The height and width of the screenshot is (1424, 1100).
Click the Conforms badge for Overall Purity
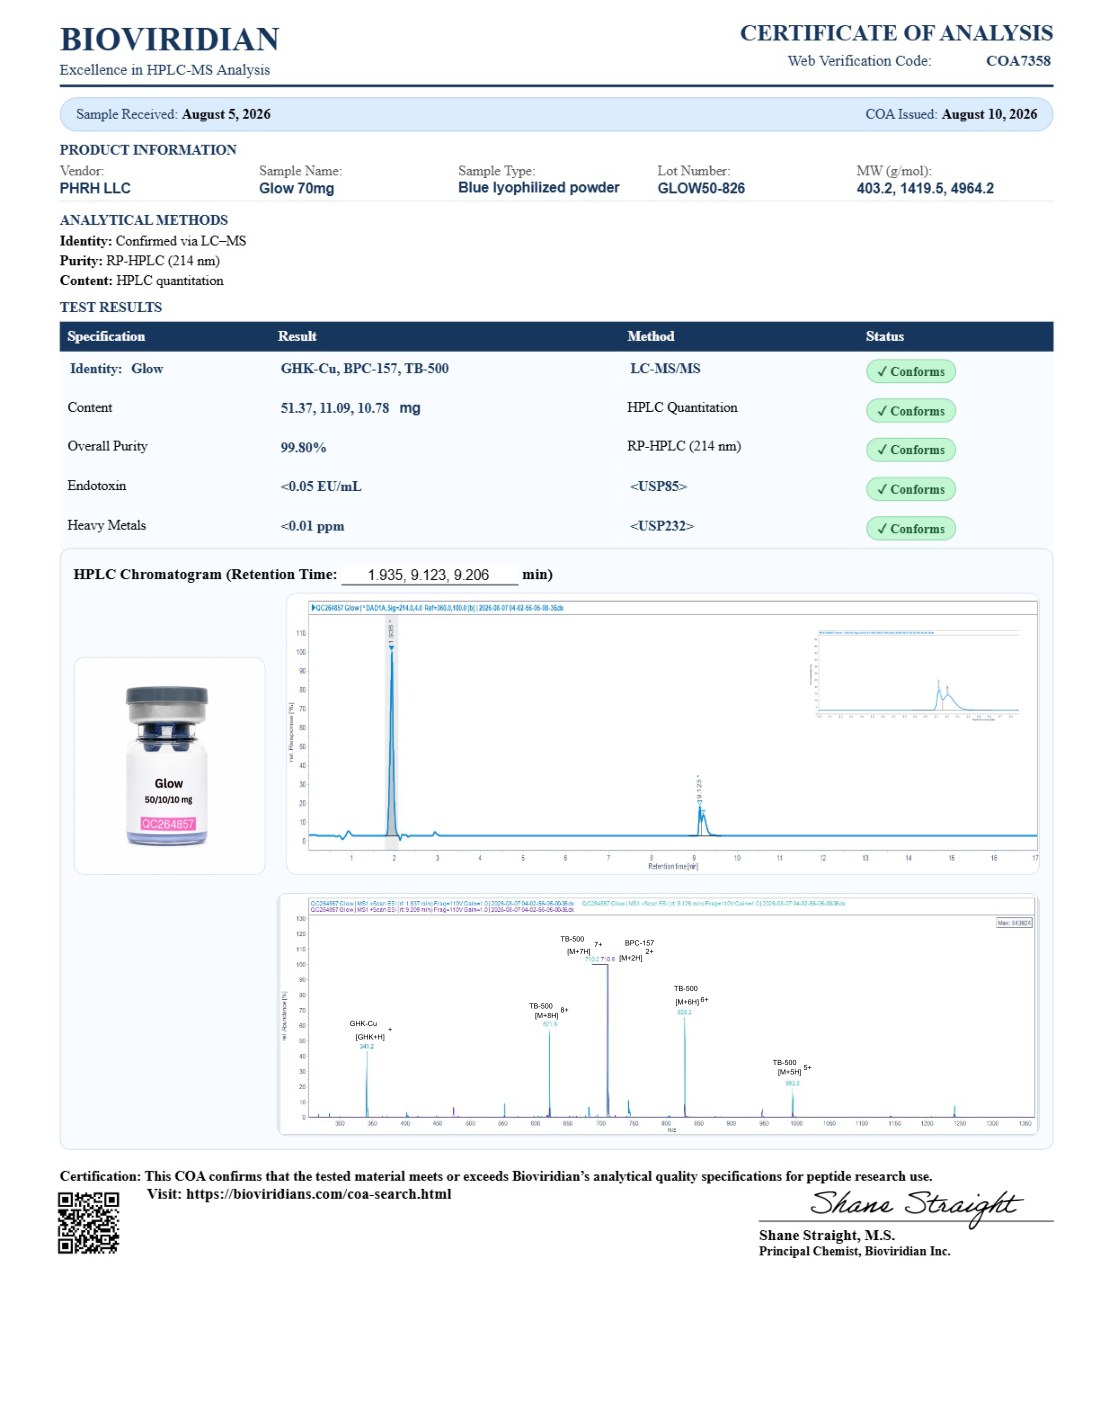(x=910, y=450)
